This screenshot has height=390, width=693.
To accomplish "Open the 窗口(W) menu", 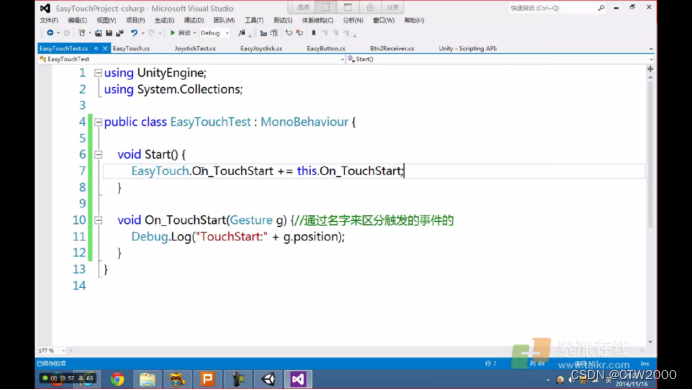I will (x=384, y=20).
